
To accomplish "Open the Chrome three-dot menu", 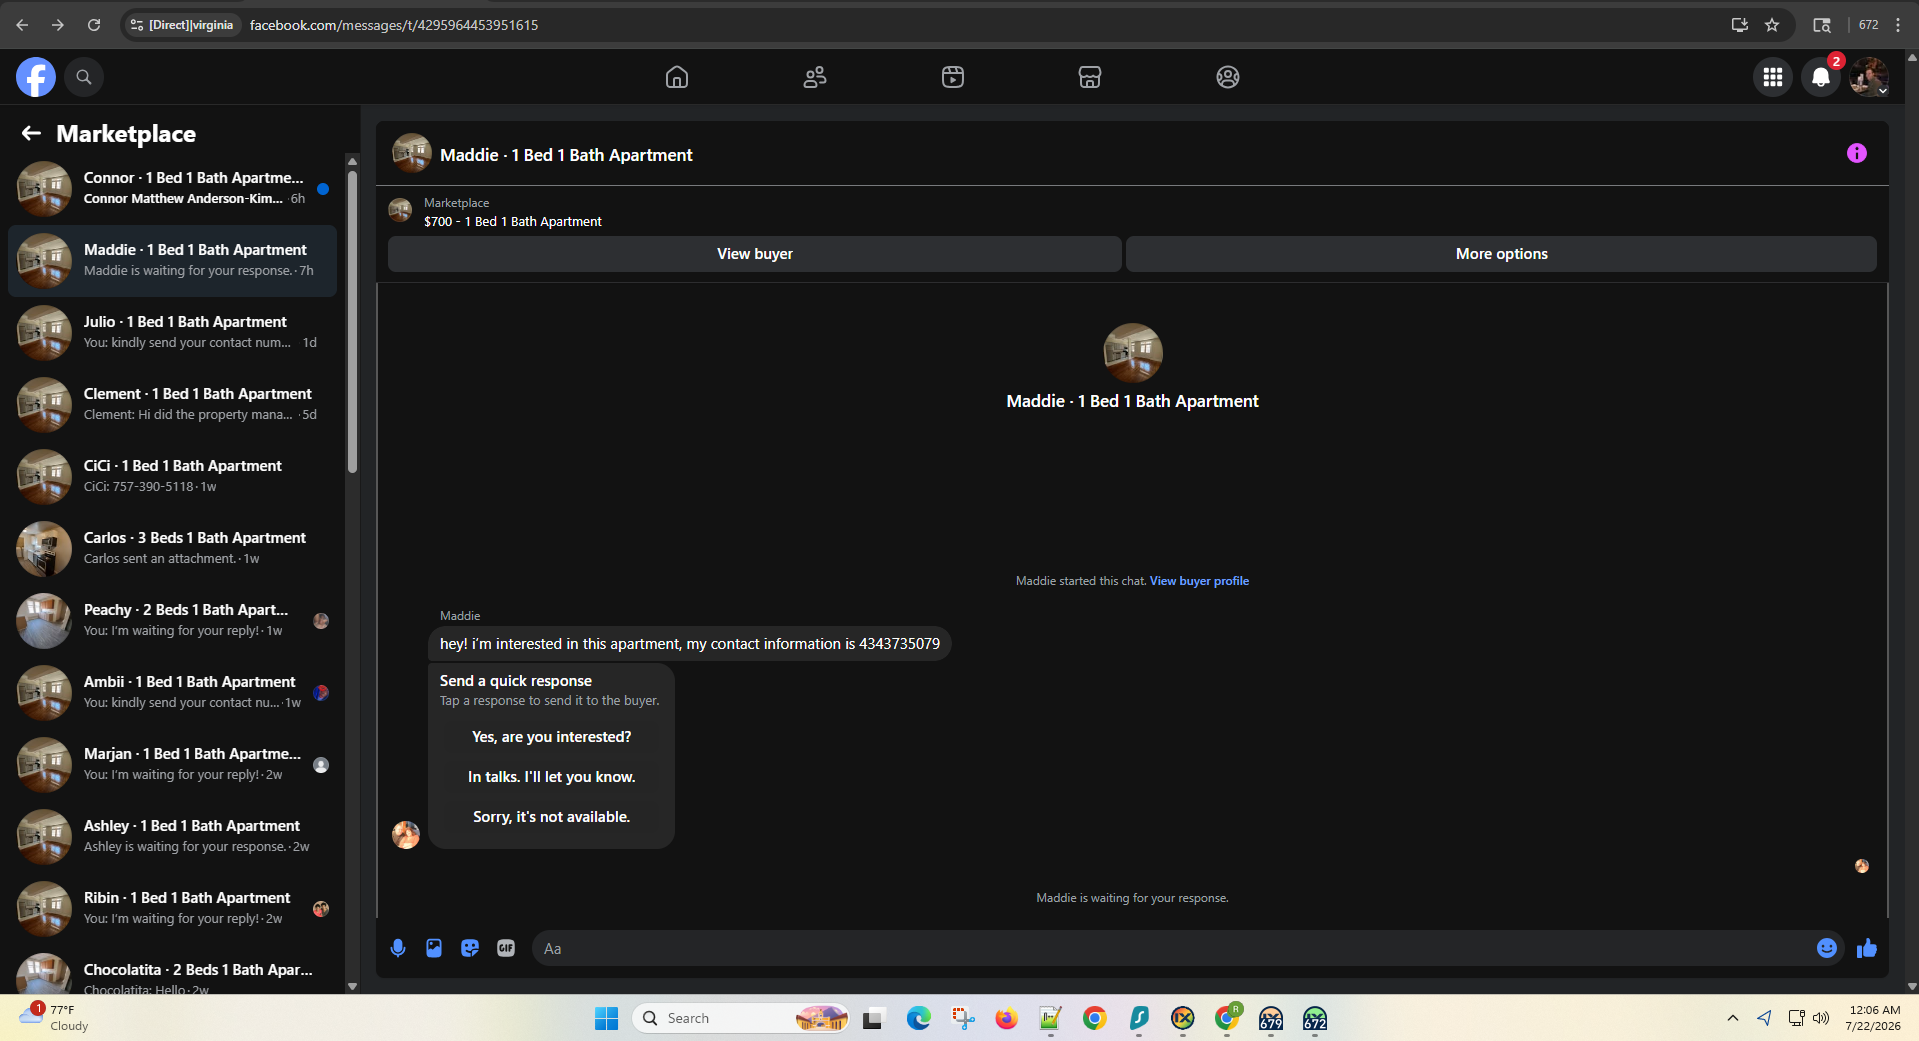I will 1898,25.
